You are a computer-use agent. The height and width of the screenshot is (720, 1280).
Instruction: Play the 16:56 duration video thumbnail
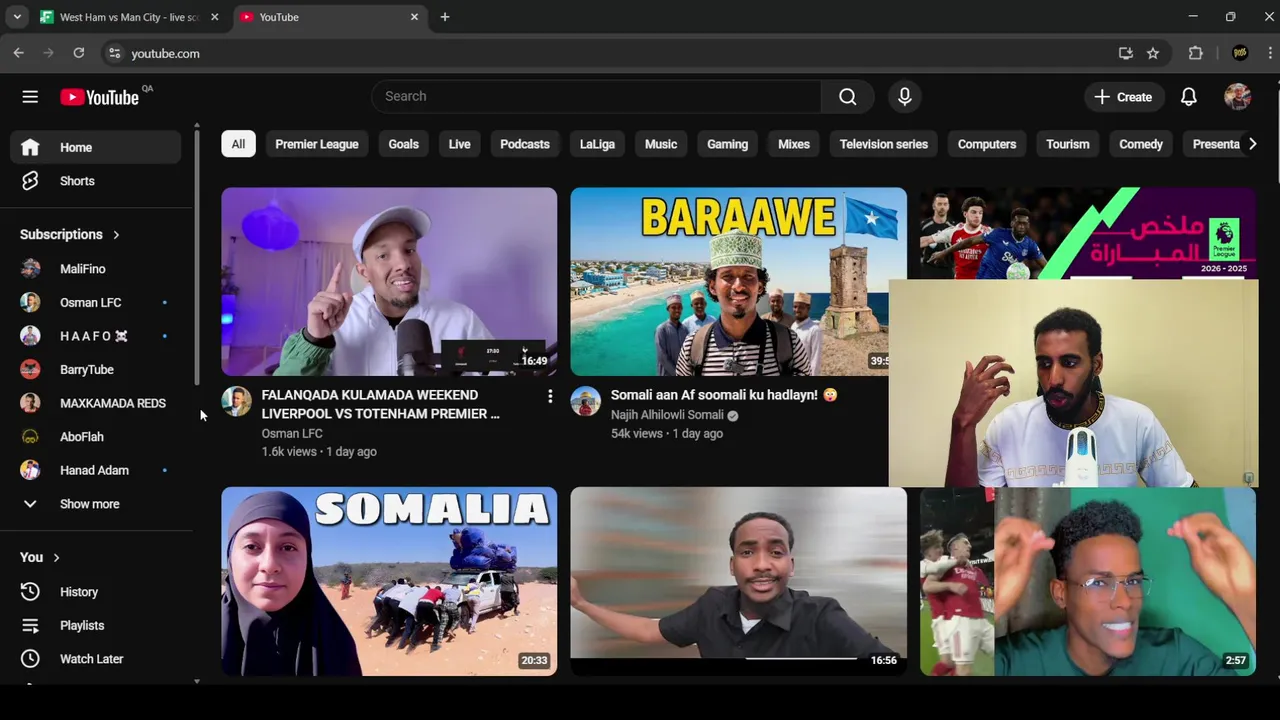tap(739, 581)
